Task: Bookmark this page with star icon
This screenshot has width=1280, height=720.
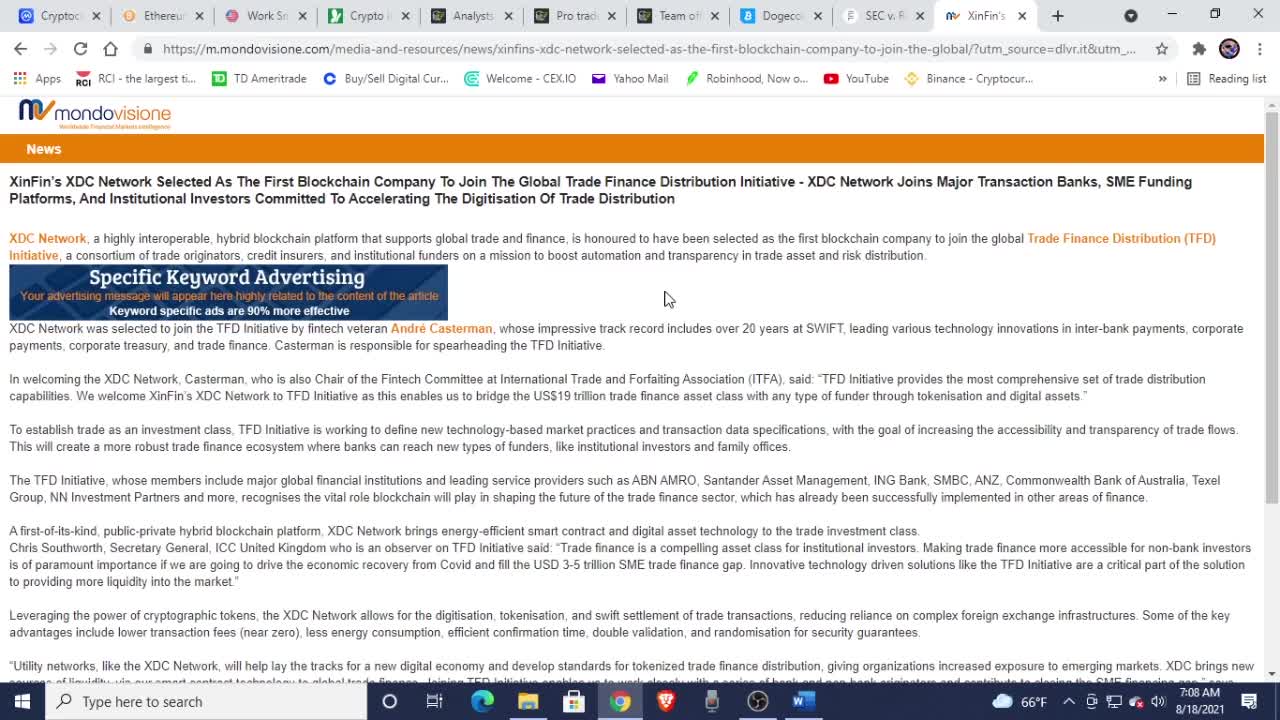Action: click(x=1161, y=48)
